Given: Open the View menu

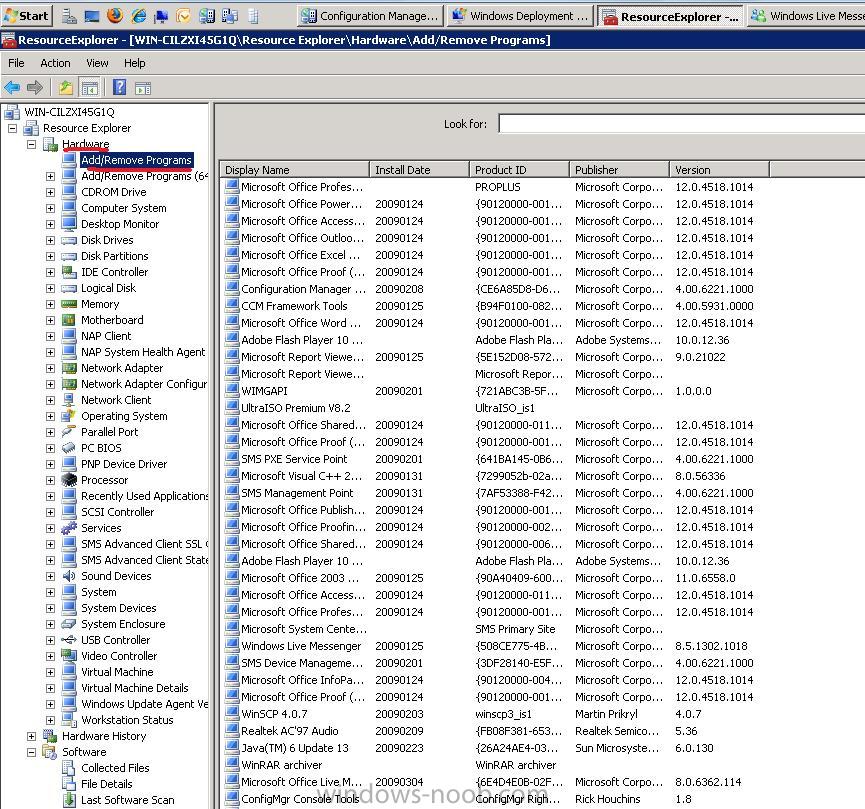Looking at the screenshot, I should (x=97, y=63).
